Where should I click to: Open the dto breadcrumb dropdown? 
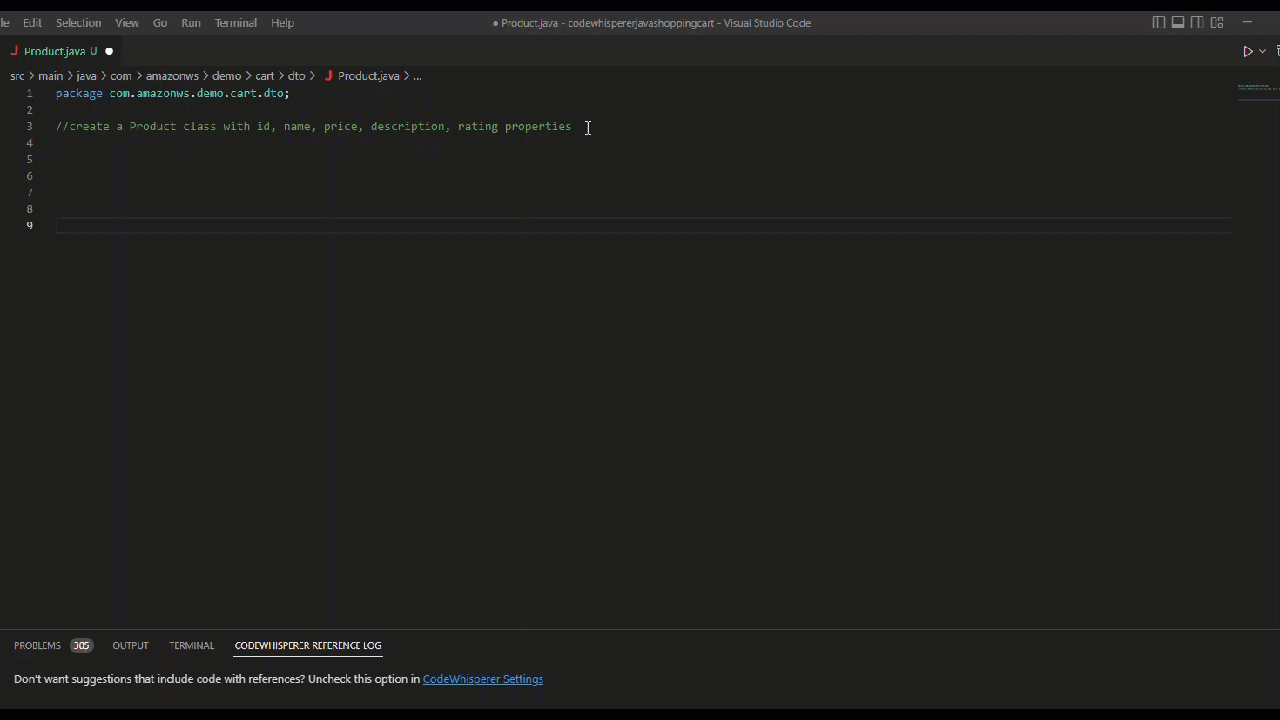296,75
